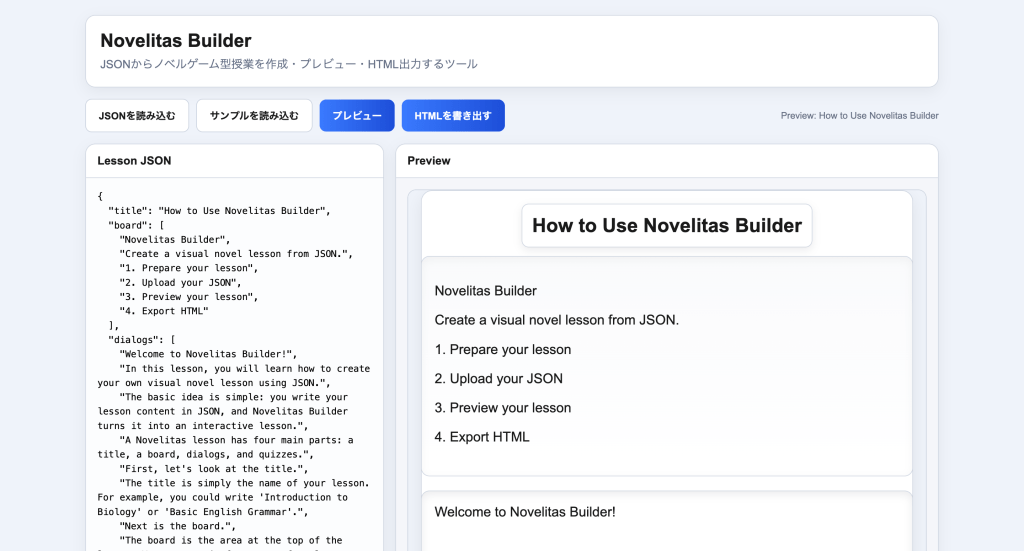The image size is (1024, 551).
Task: Click the JSONからノベルゲーム型授業 subtitle text
Action: 289,64
